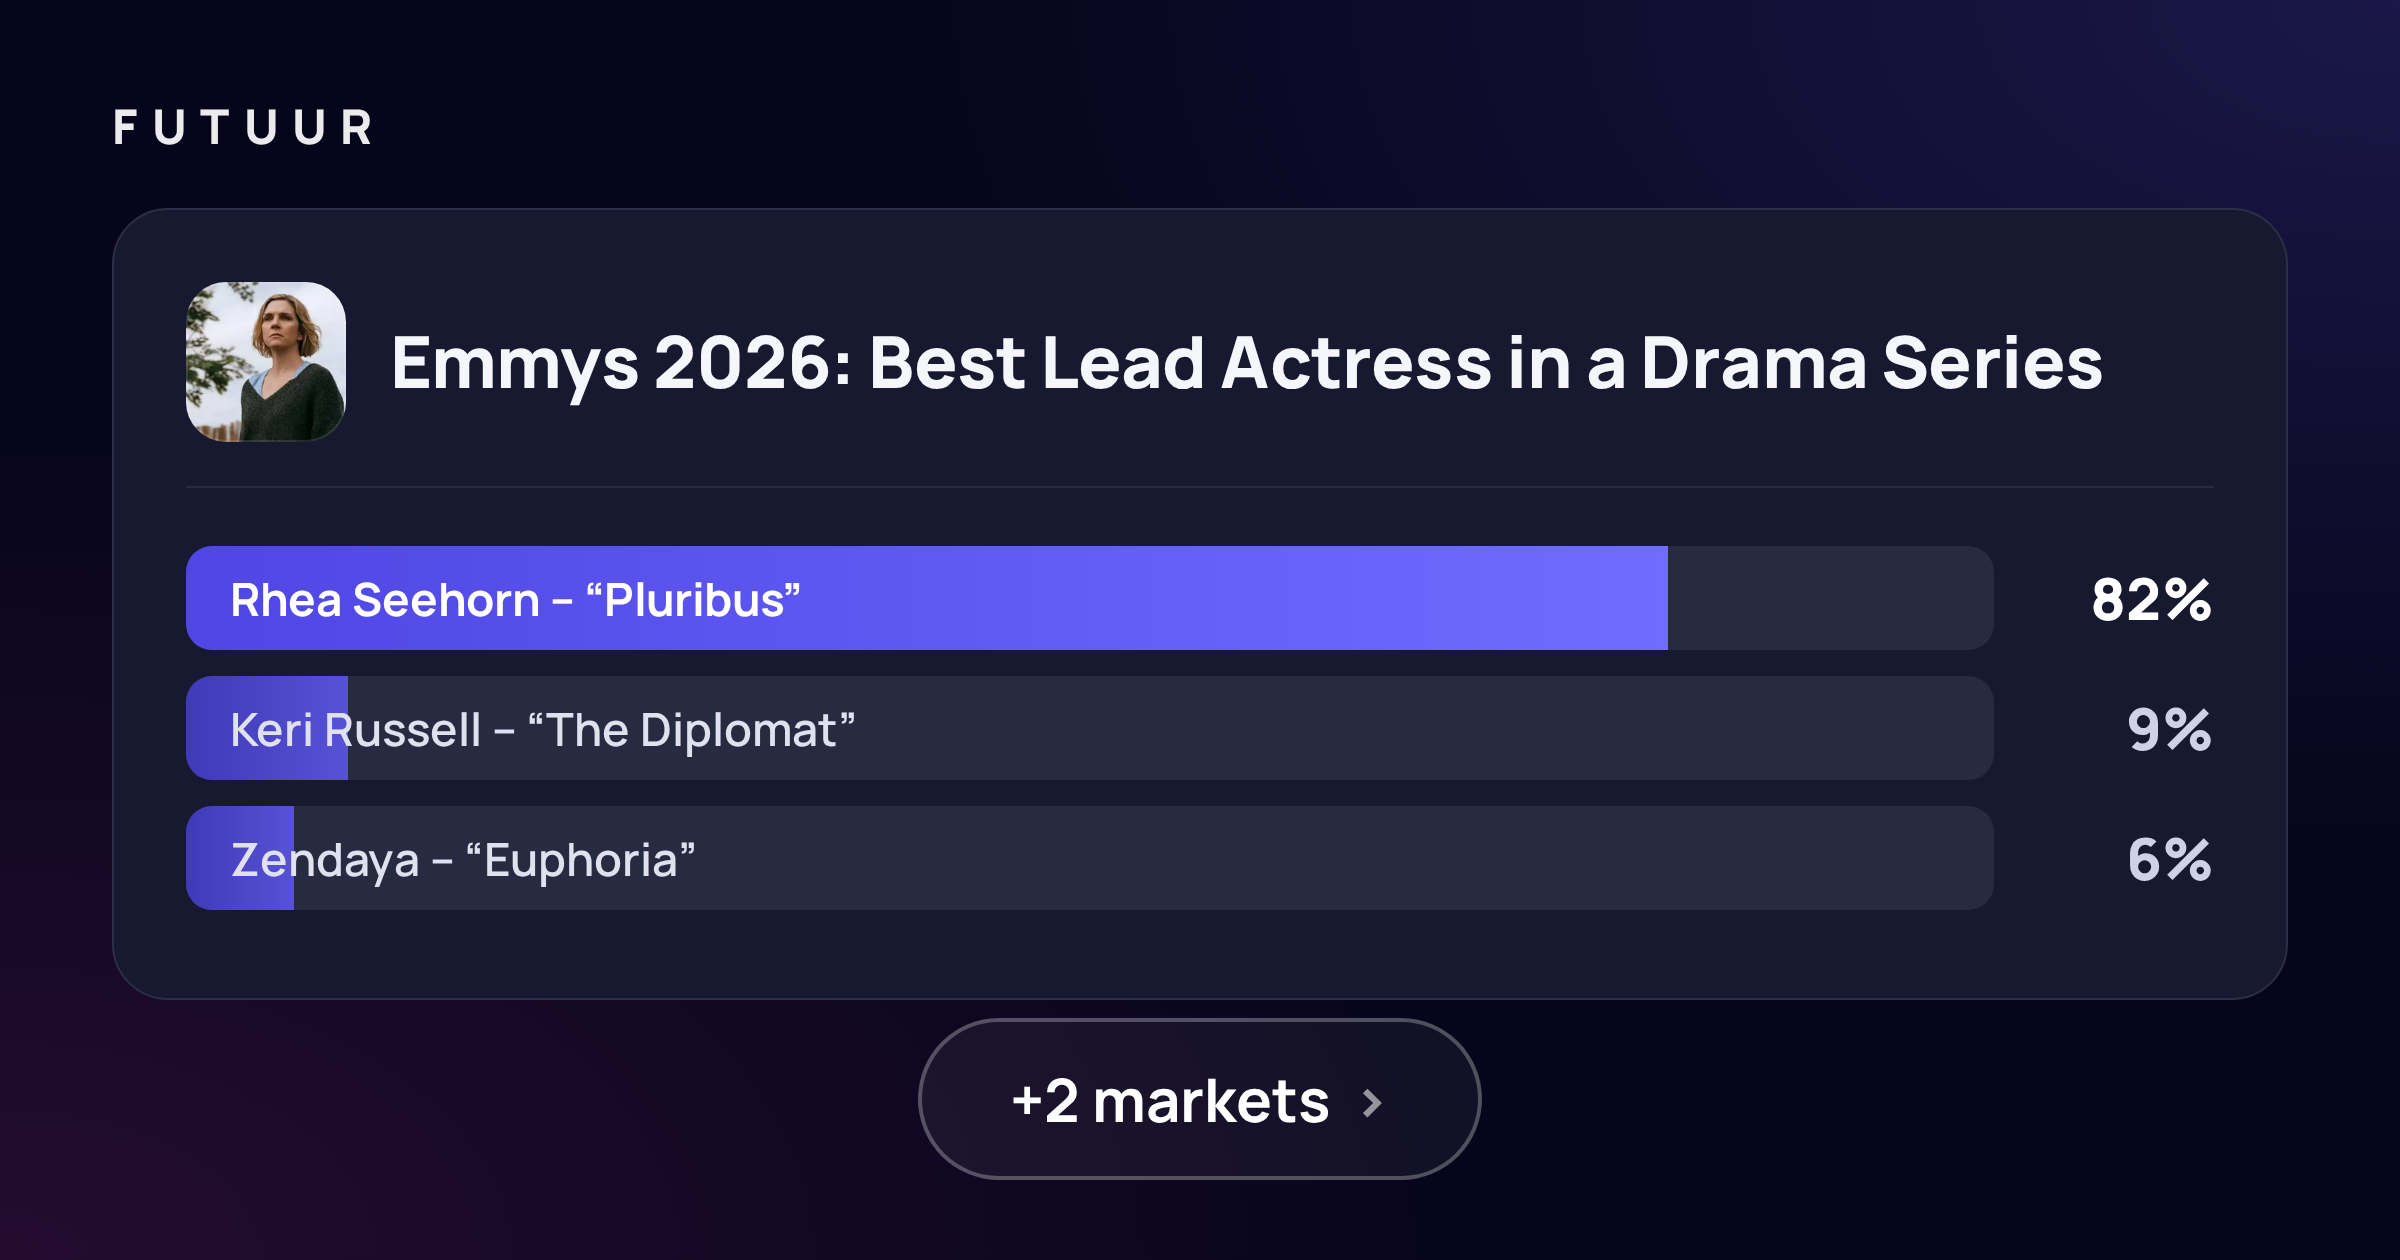This screenshot has width=2400, height=1260.
Task: Click the empty track of Keri Russell bar
Action: point(1171,728)
